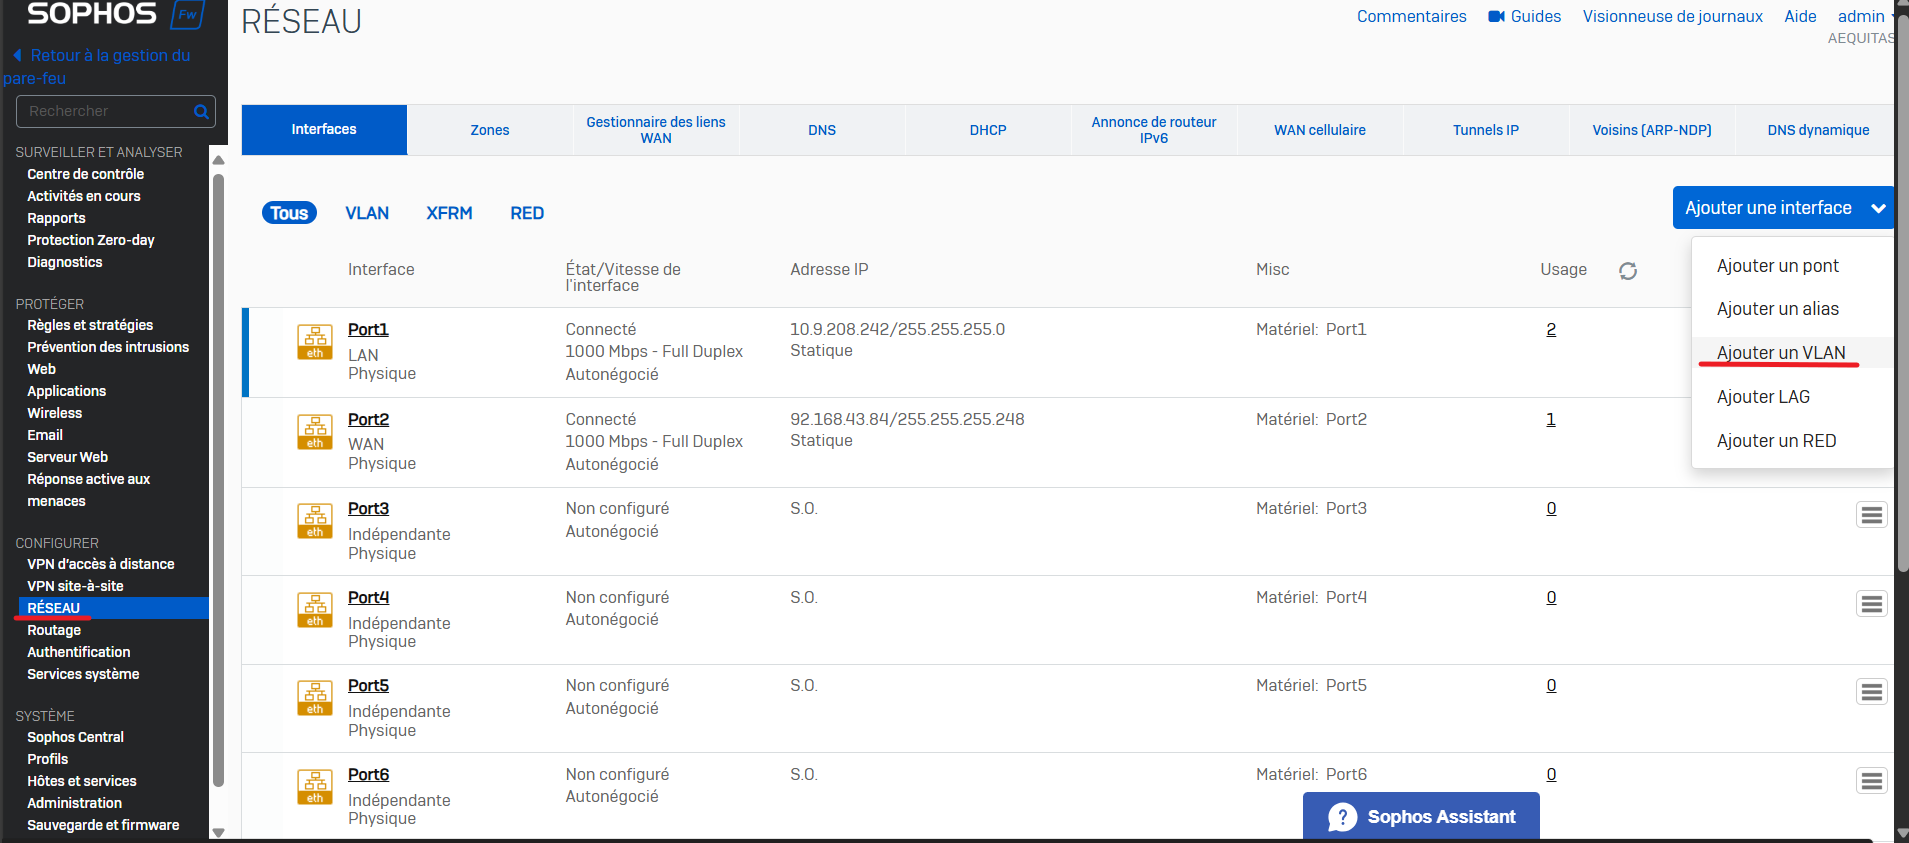Open the Port5 row hamburger menu
Viewport: 1909px width, 843px height.
(1872, 692)
